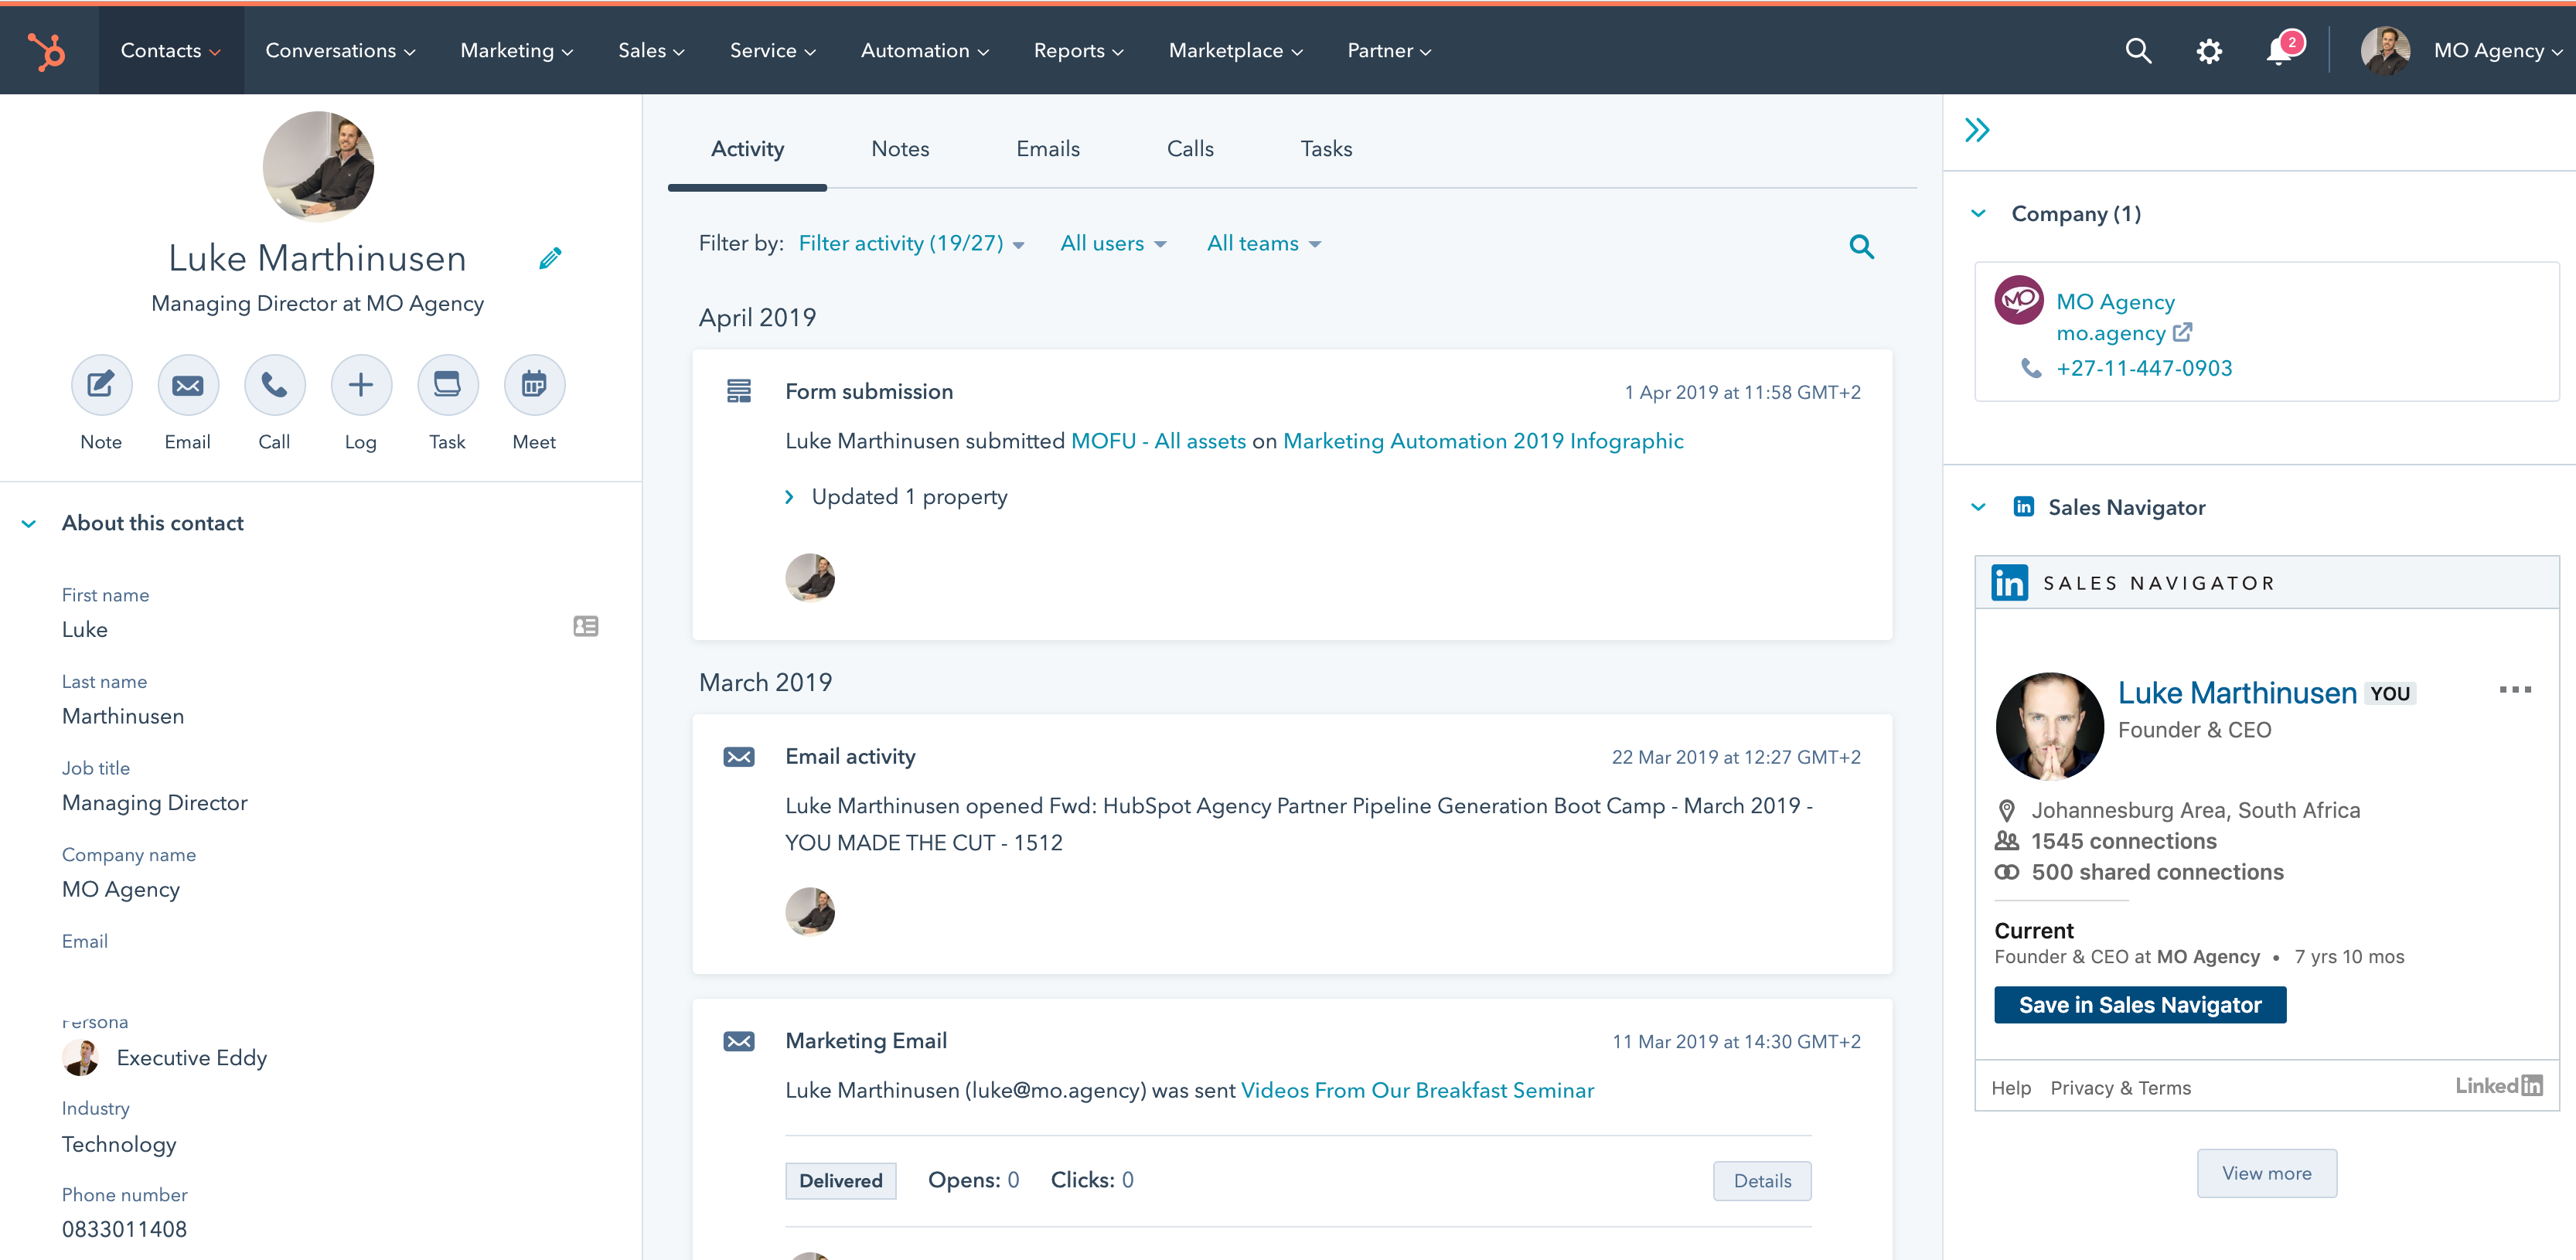Open the Partner menu
The image size is (2576, 1260).
click(x=1389, y=50)
